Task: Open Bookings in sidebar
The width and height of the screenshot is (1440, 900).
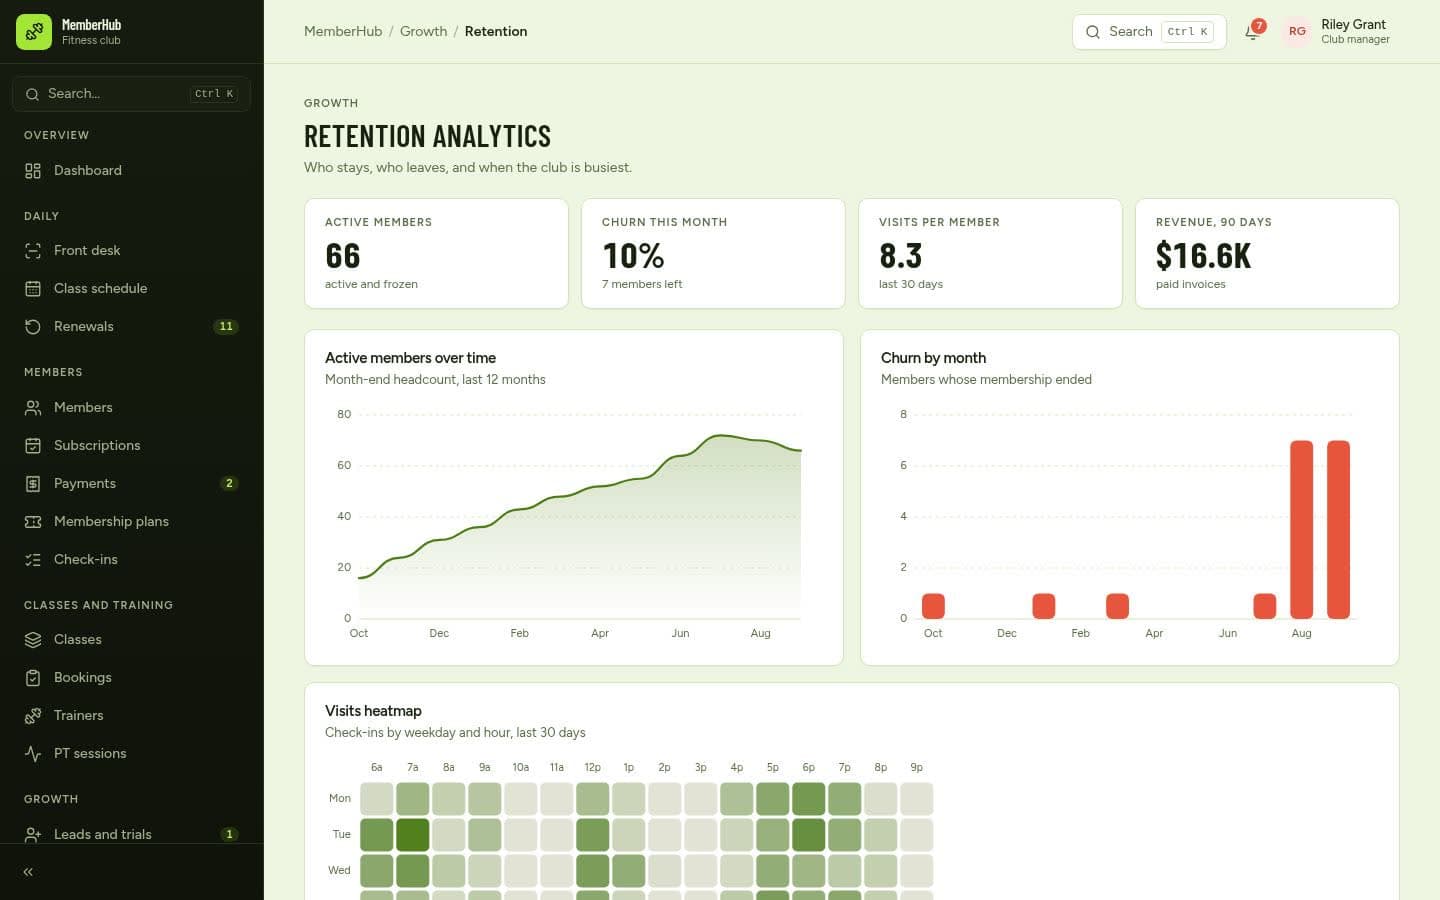Action: pos(132,678)
